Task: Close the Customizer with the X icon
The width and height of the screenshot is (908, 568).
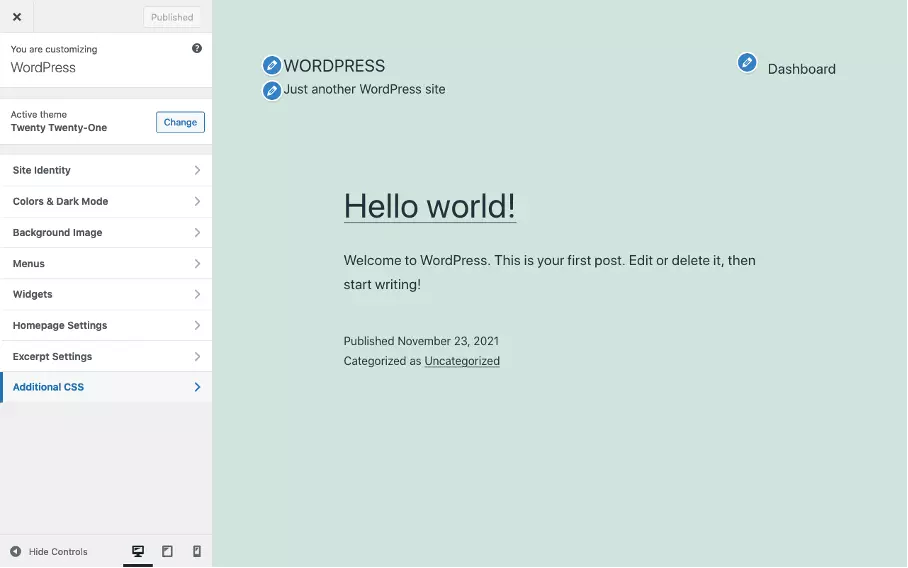Action: pos(17,17)
